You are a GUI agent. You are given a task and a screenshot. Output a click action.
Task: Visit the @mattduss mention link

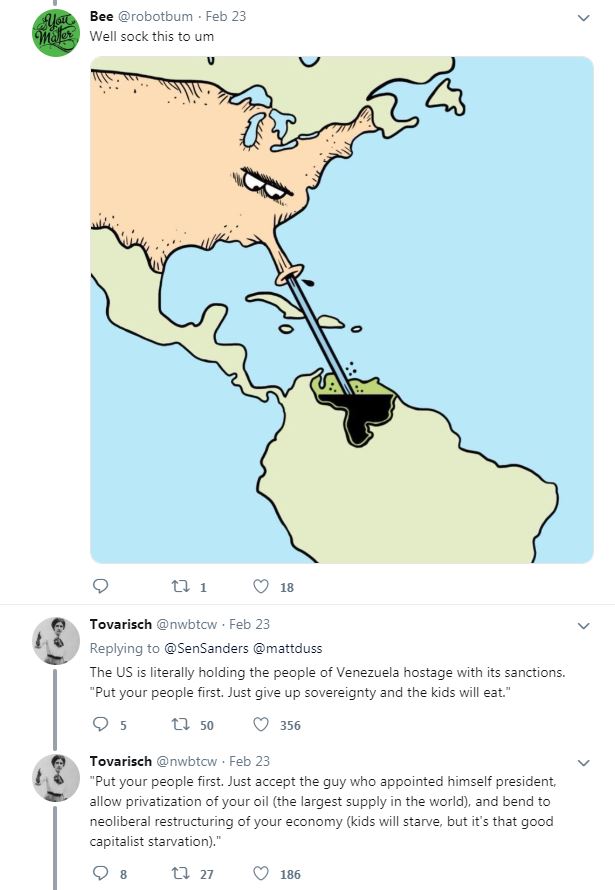(x=287, y=648)
